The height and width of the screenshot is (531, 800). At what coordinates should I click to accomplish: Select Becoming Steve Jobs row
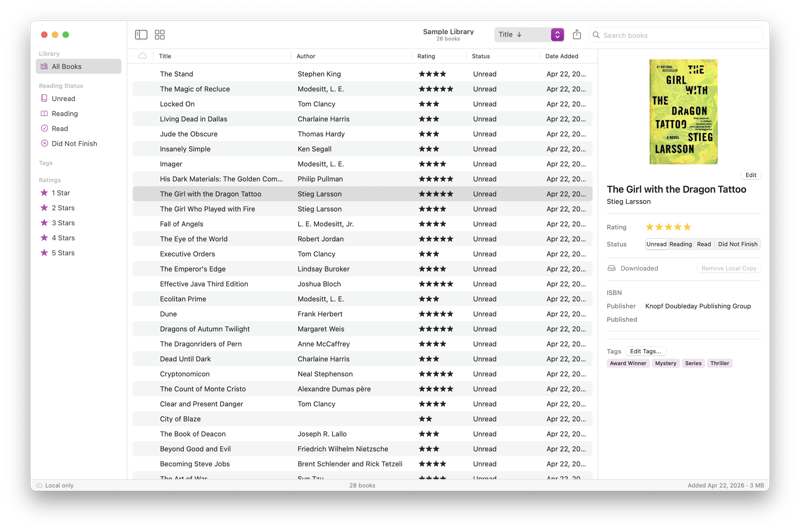pyautogui.click(x=362, y=464)
